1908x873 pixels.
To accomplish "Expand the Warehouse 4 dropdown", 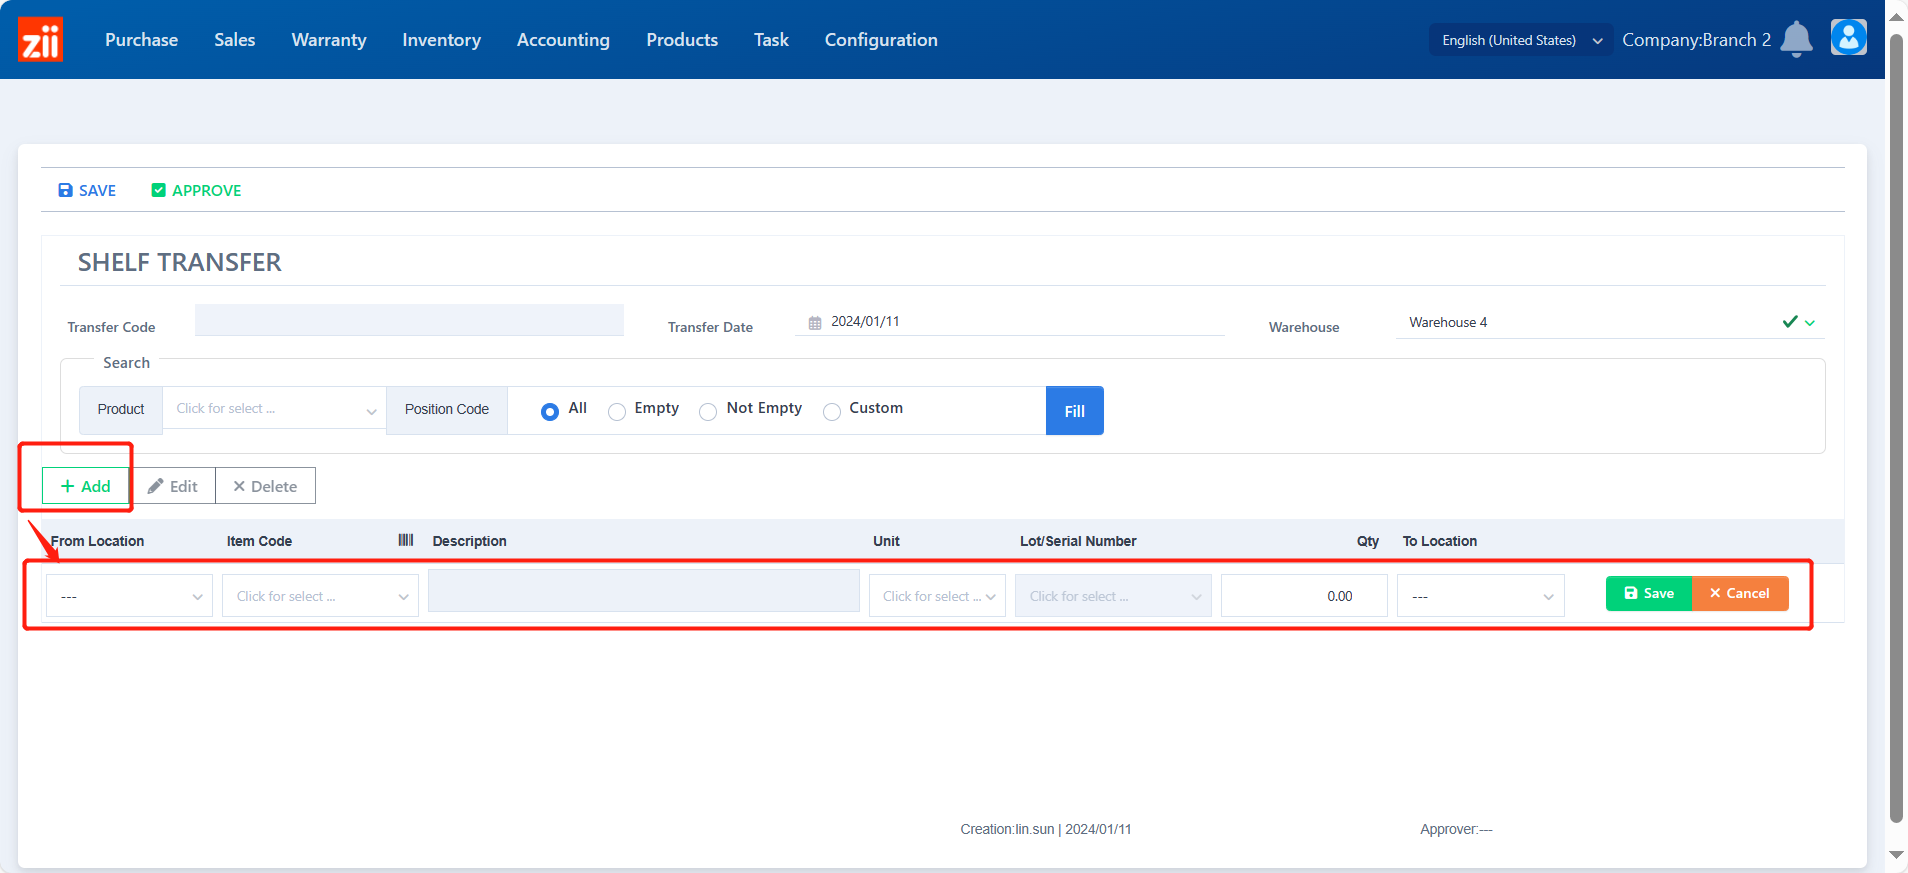I will [x=1810, y=323].
